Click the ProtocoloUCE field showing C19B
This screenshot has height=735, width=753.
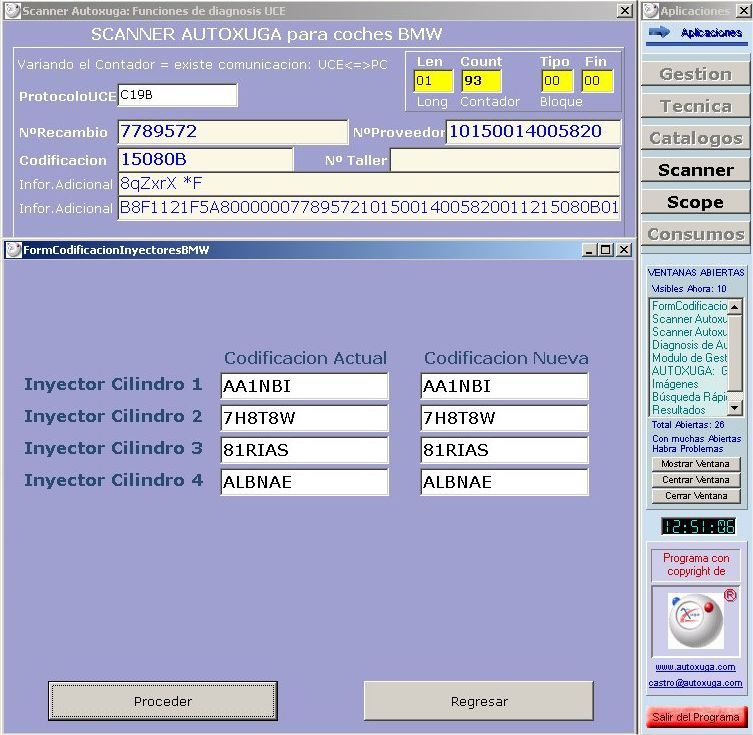click(x=177, y=95)
